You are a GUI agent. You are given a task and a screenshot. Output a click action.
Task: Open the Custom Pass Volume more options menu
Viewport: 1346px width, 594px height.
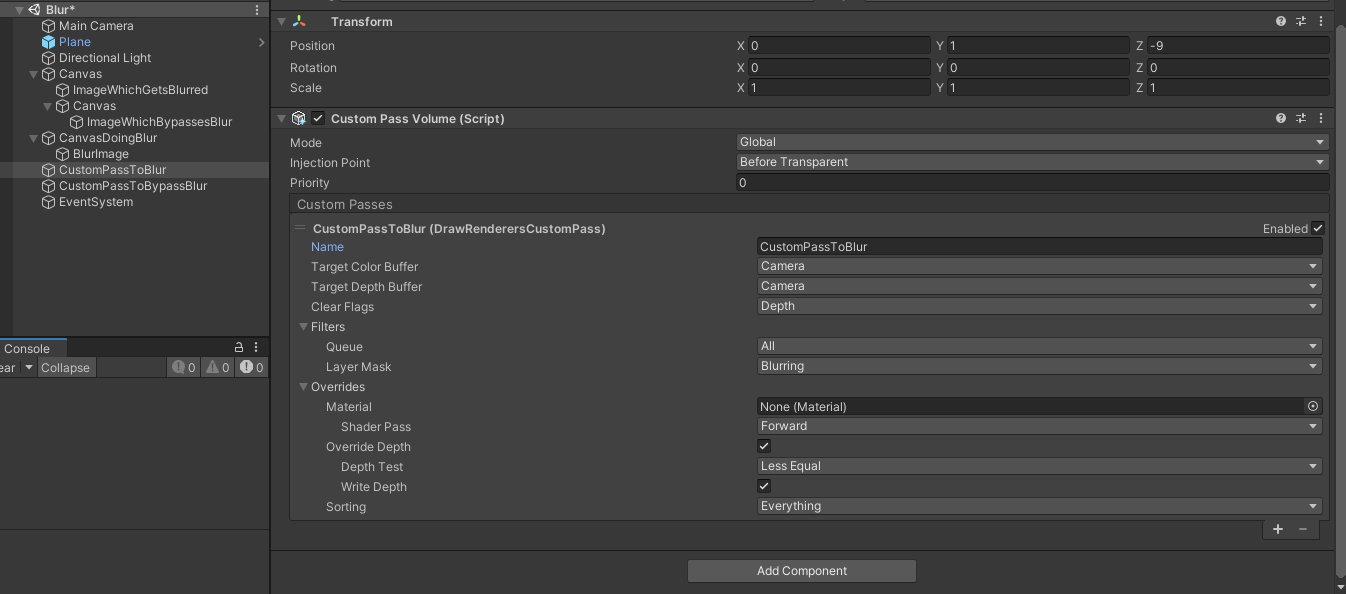(1321, 118)
